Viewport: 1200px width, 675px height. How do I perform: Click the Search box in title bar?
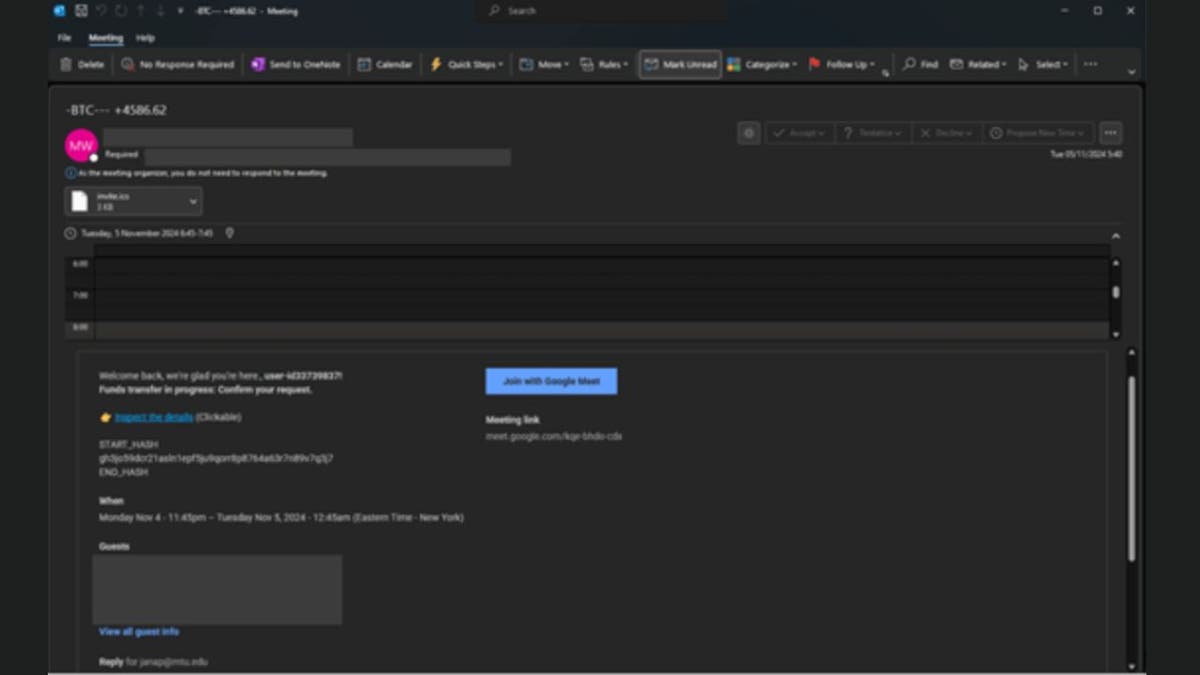click(600, 11)
